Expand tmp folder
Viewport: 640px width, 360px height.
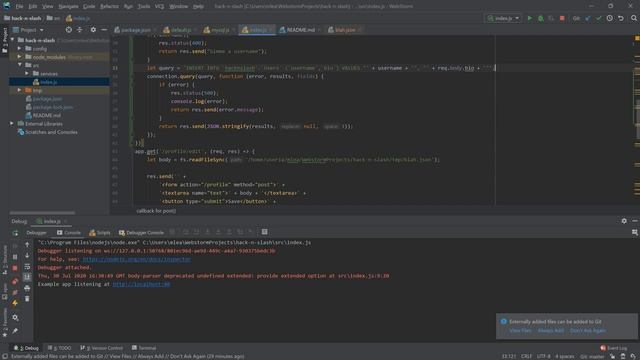click(x=20, y=90)
